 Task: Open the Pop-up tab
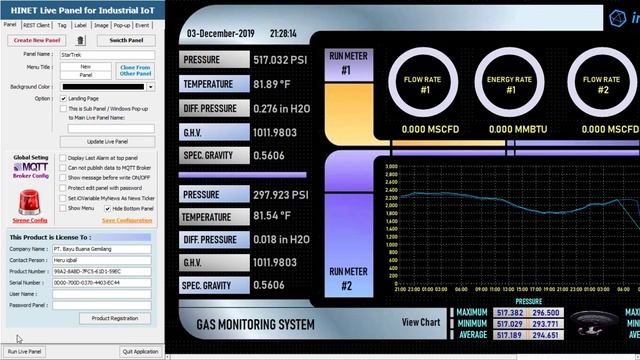[x=122, y=25]
